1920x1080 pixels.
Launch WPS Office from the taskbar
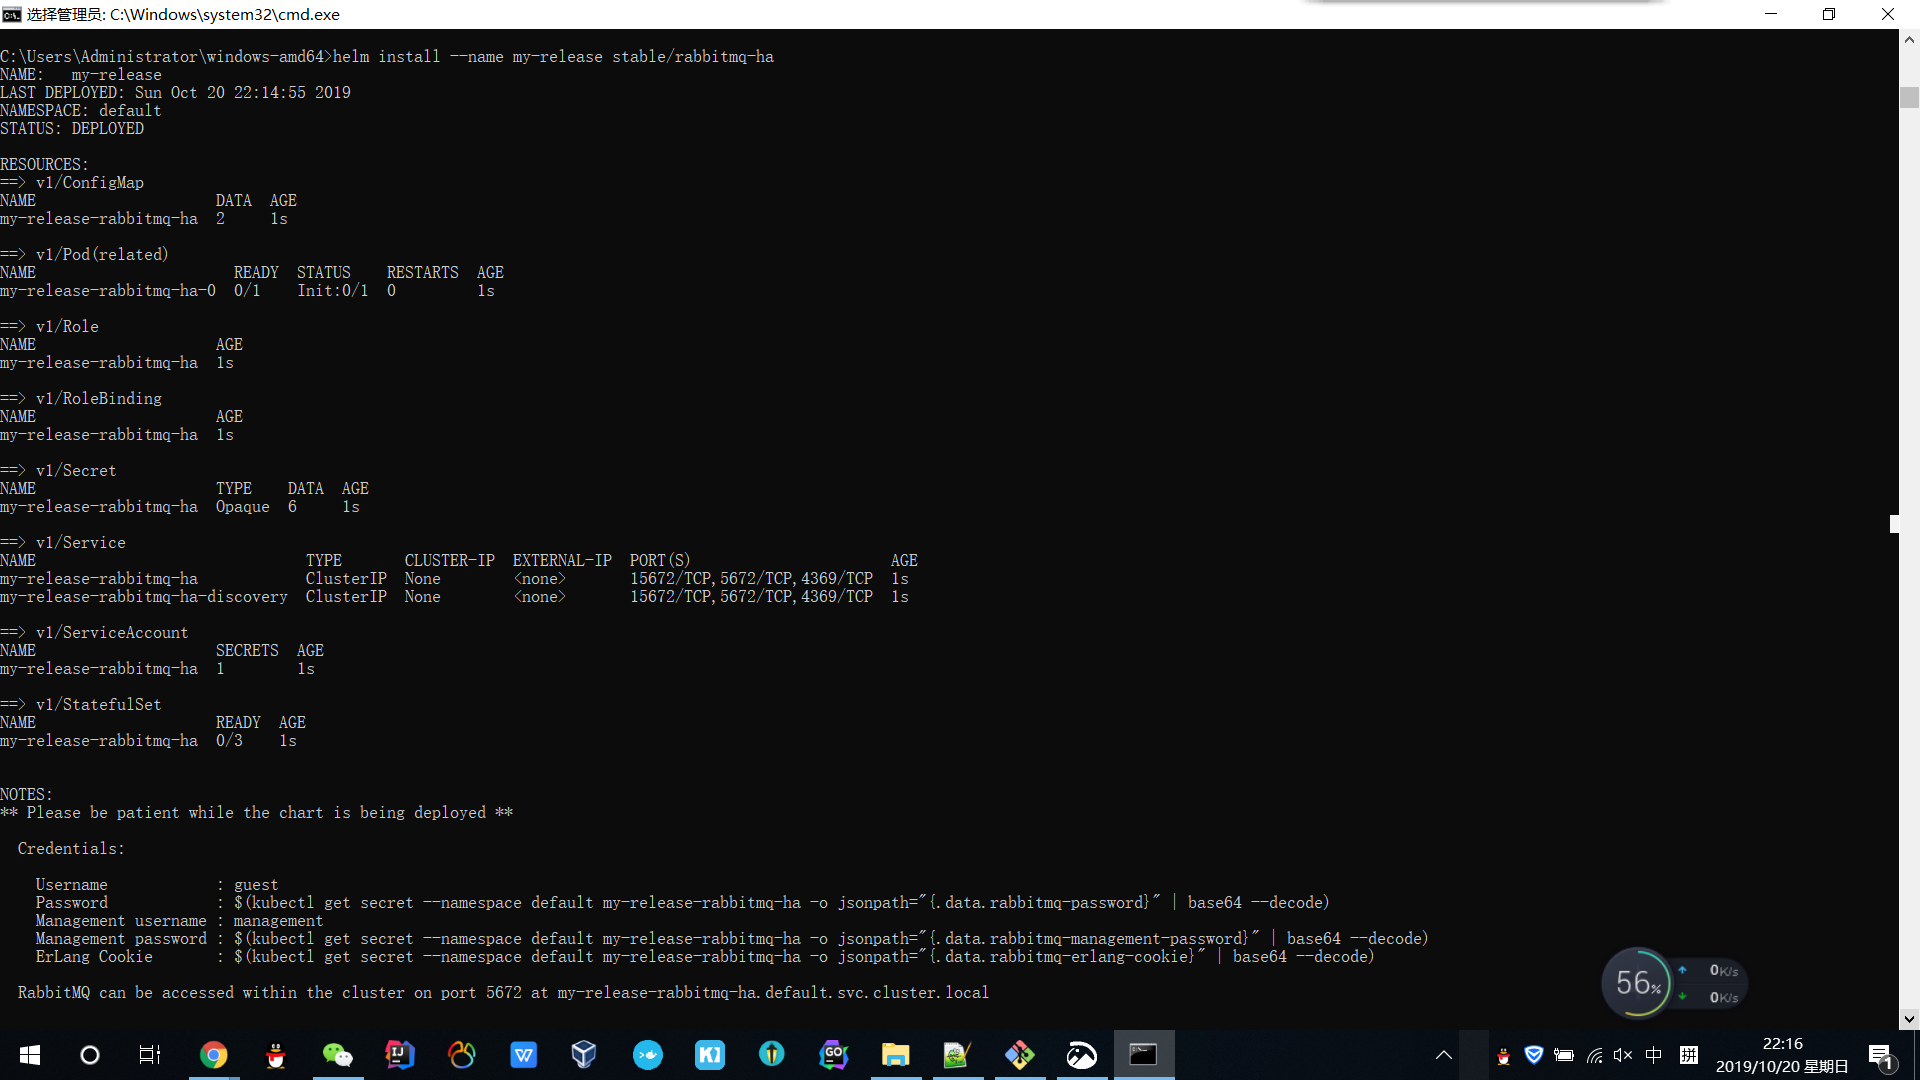click(x=523, y=1055)
